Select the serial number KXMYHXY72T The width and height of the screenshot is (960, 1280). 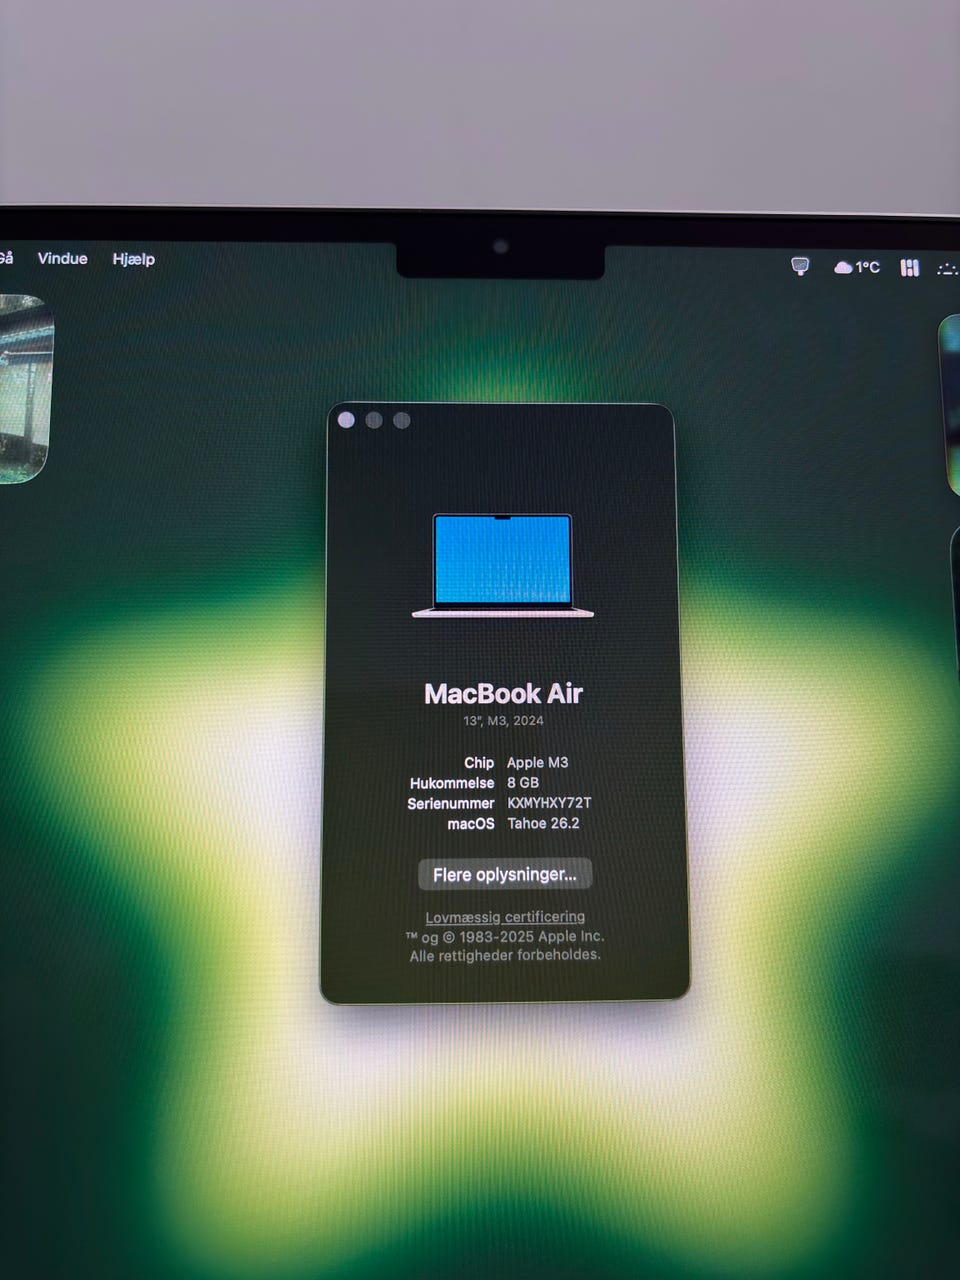coord(549,803)
